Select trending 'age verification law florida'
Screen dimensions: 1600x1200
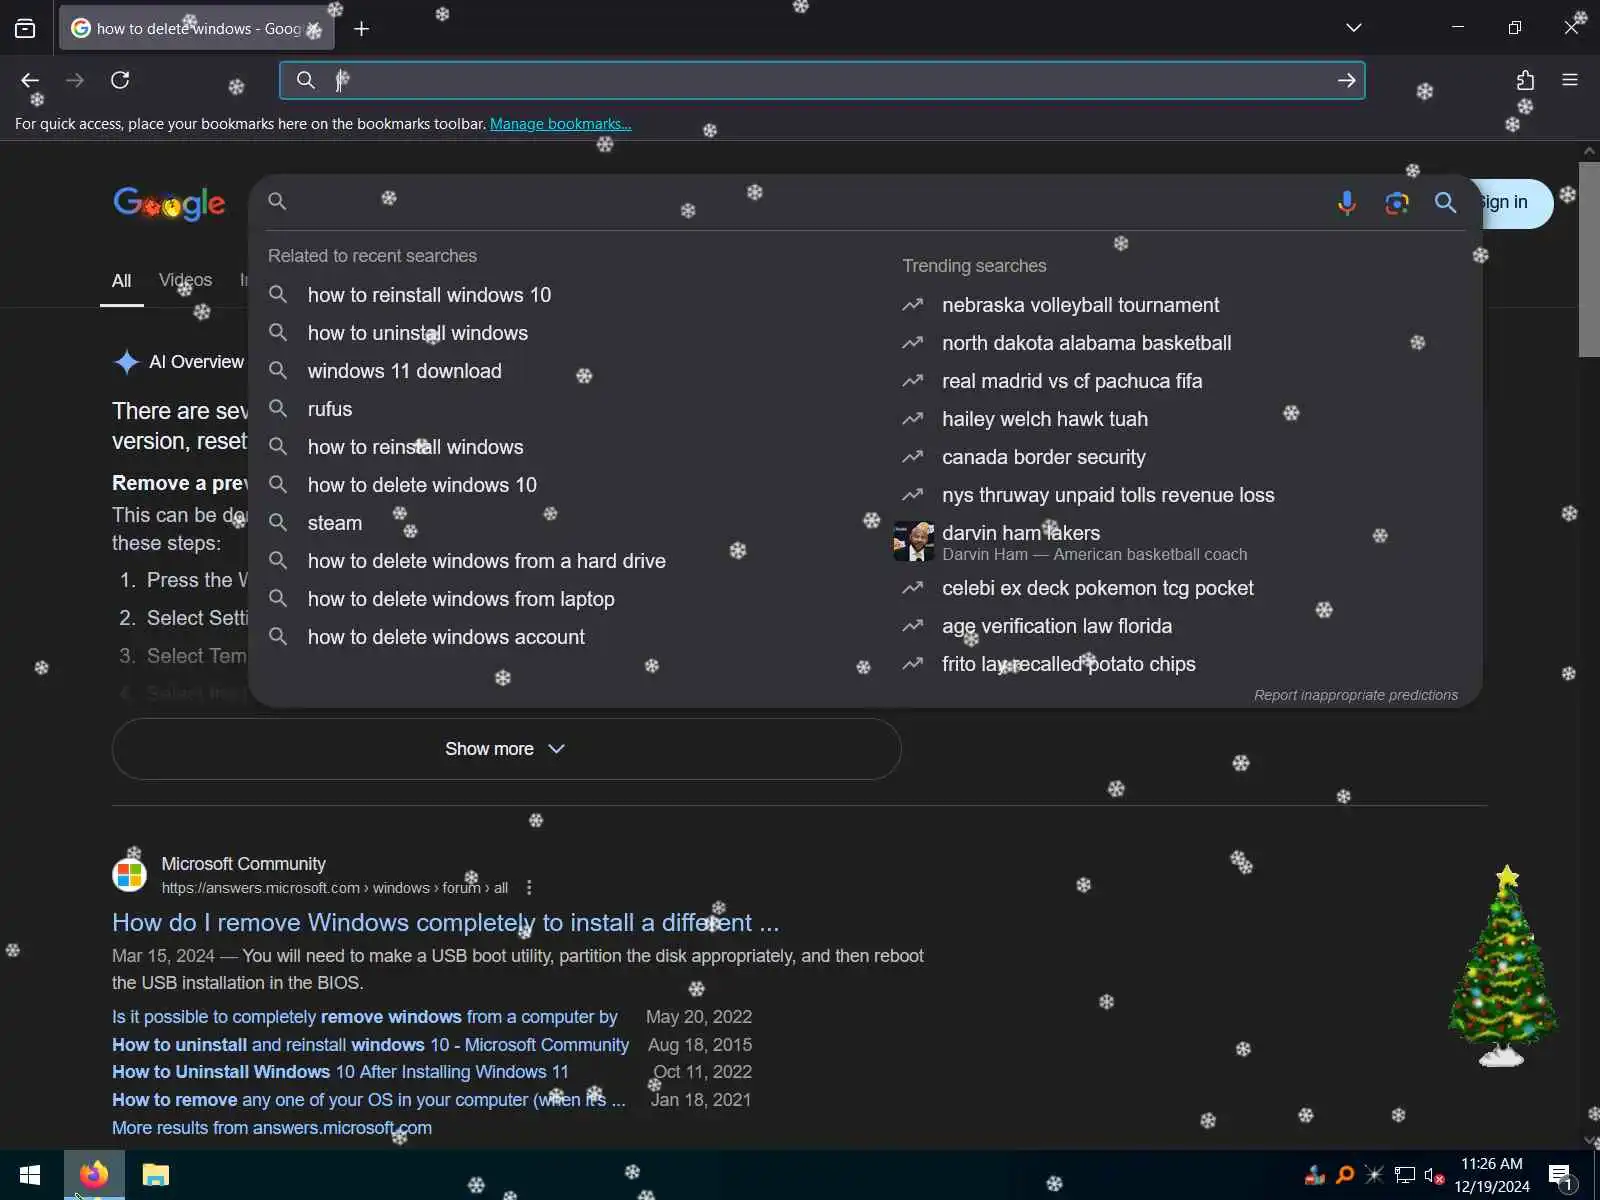click(1057, 626)
